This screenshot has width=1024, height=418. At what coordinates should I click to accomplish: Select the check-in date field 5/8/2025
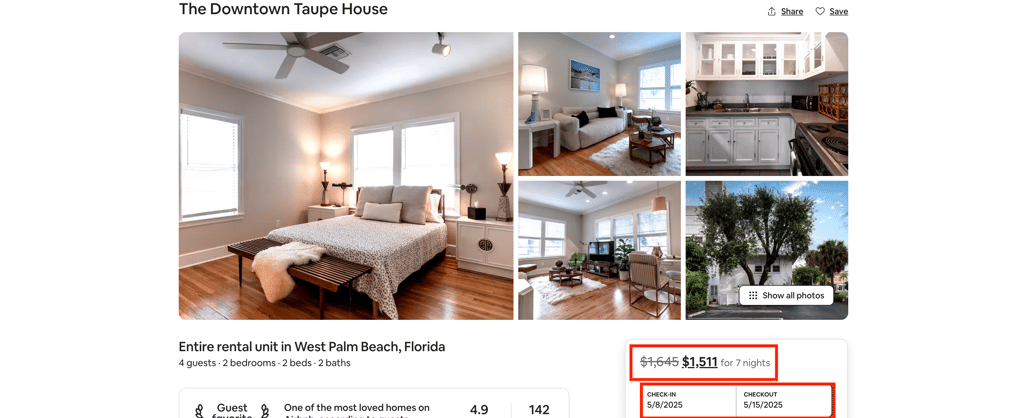point(689,400)
